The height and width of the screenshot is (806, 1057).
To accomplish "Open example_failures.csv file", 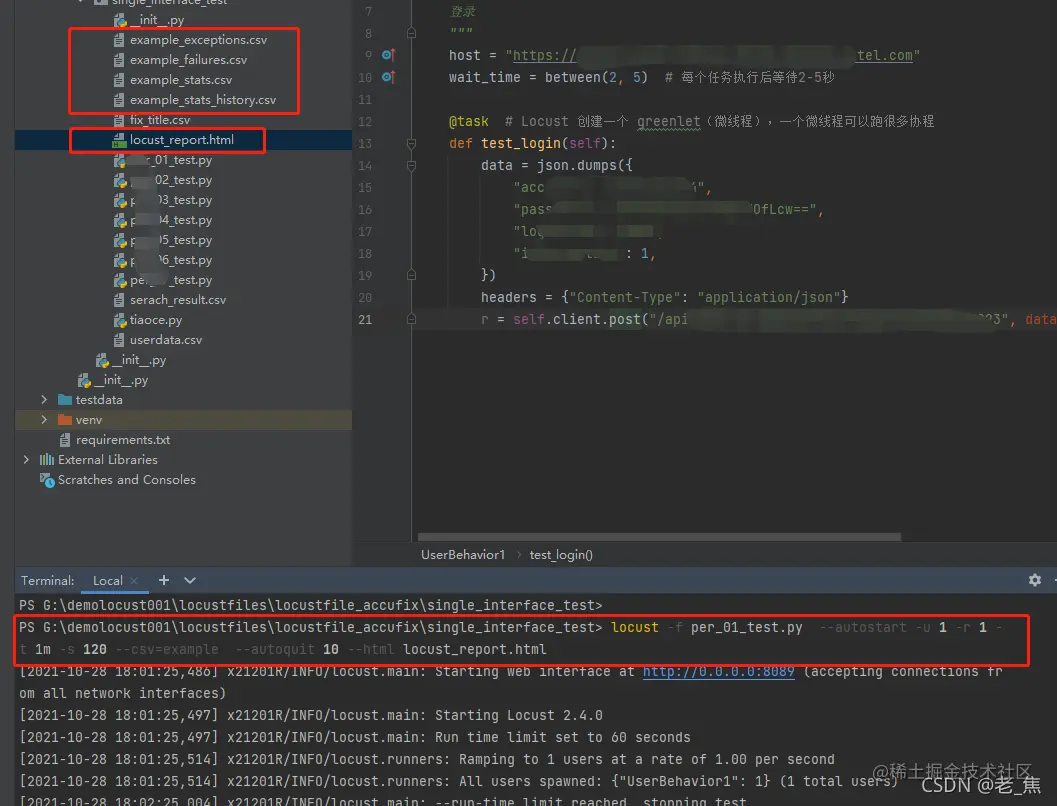I will coord(188,60).
